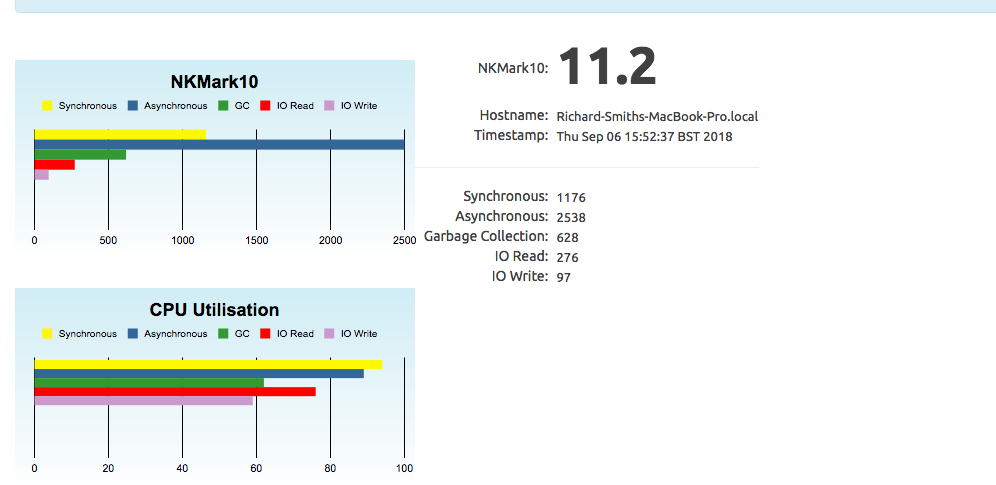Click the 100 axis label in CPU Utilisation chart
996x485 pixels.
coord(405,468)
